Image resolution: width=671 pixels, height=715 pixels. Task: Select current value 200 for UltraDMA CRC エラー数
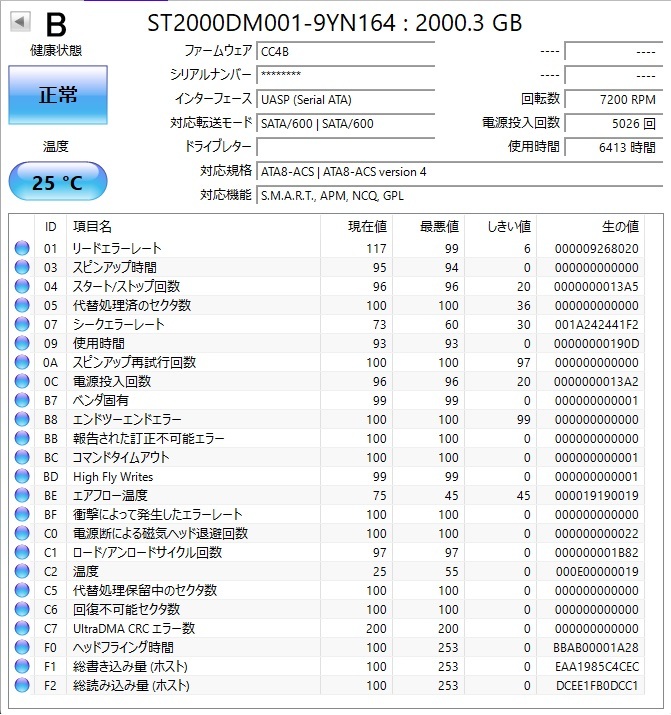click(x=376, y=629)
